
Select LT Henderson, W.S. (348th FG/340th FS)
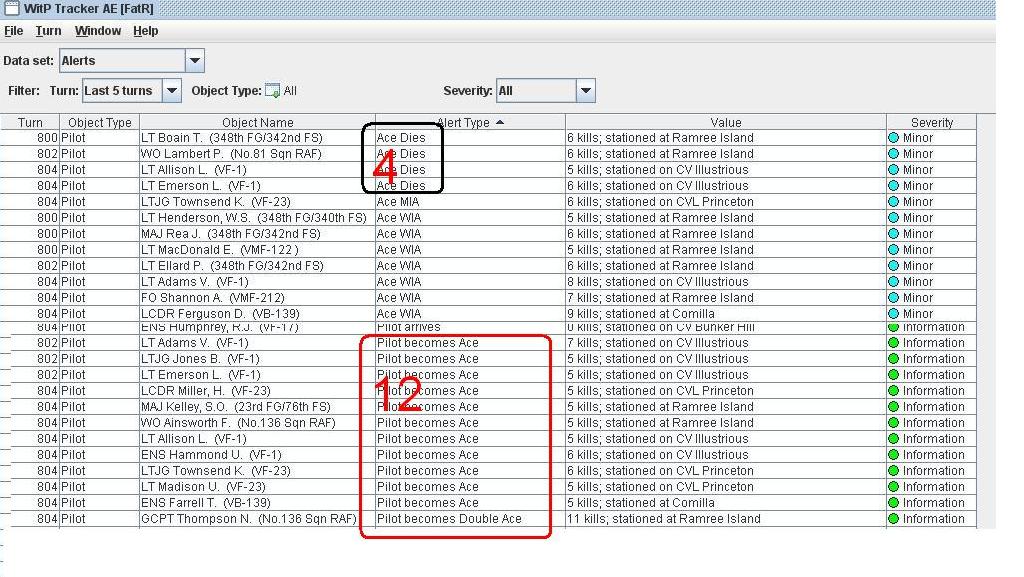click(x=253, y=218)
